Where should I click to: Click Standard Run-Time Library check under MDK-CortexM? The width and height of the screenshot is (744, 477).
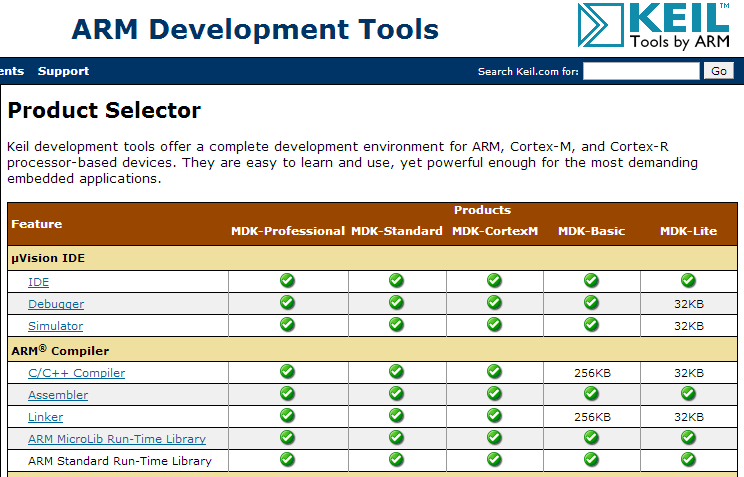point(494,459)
